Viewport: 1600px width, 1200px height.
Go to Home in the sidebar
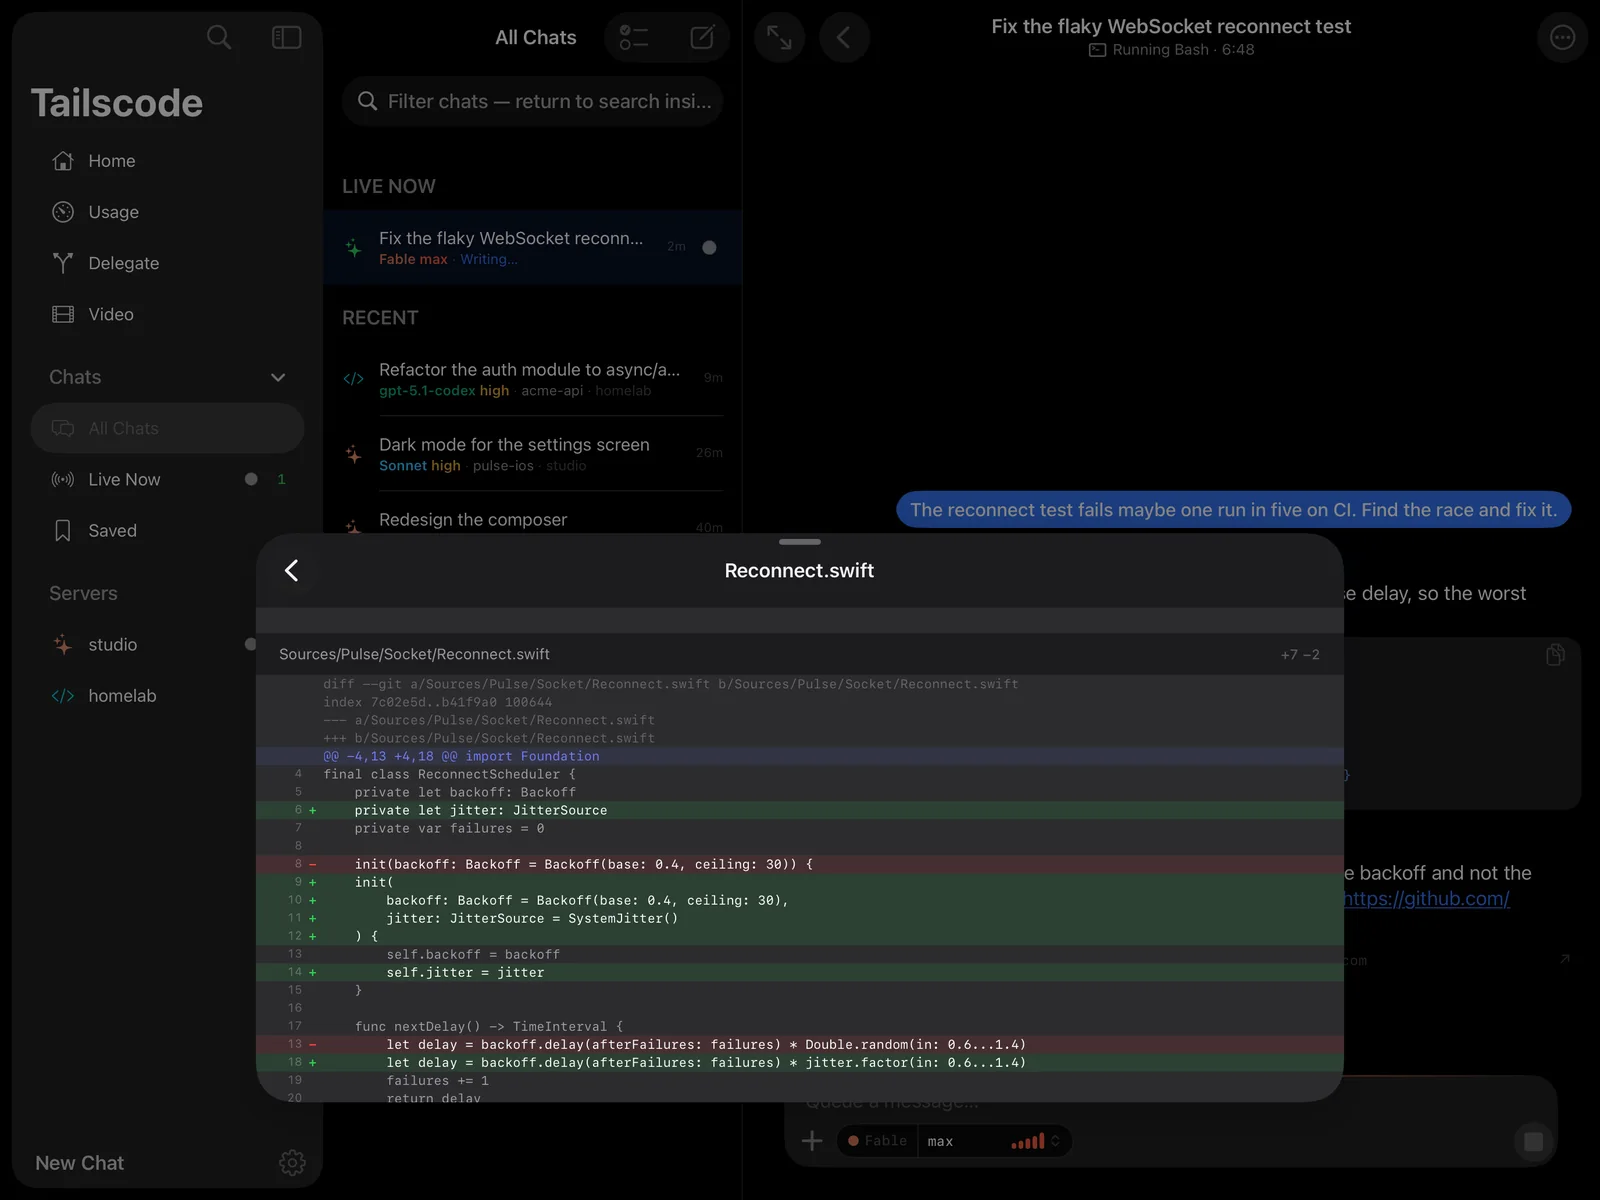[x=167, y=161]
